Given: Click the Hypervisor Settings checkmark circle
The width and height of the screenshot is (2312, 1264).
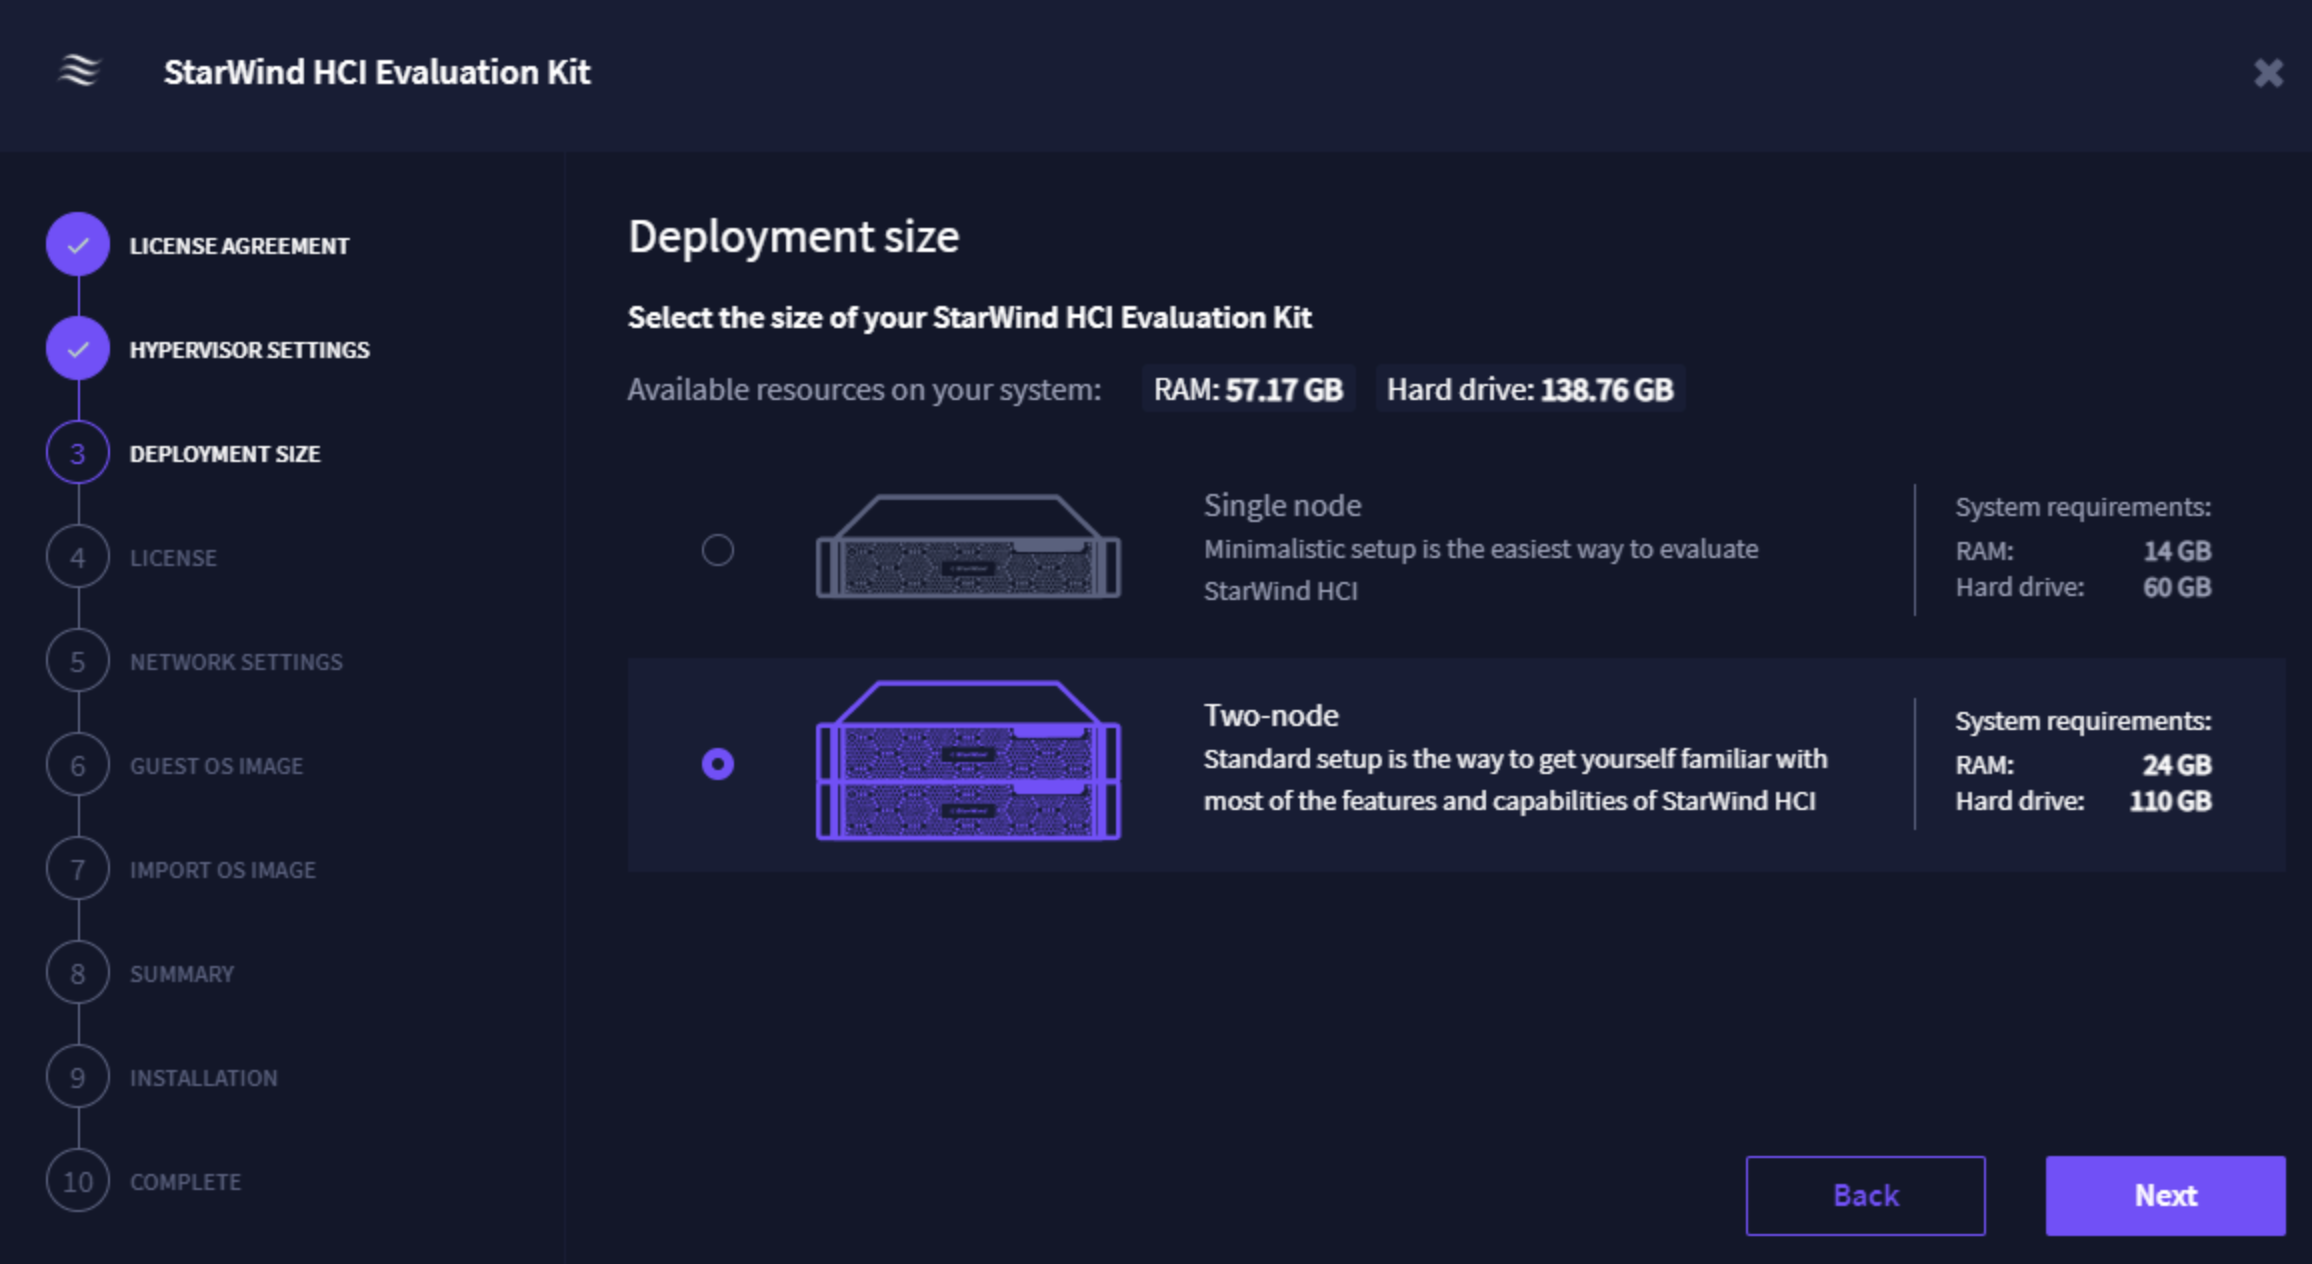Looking at the screenshot, I should (x=78, y=349).
